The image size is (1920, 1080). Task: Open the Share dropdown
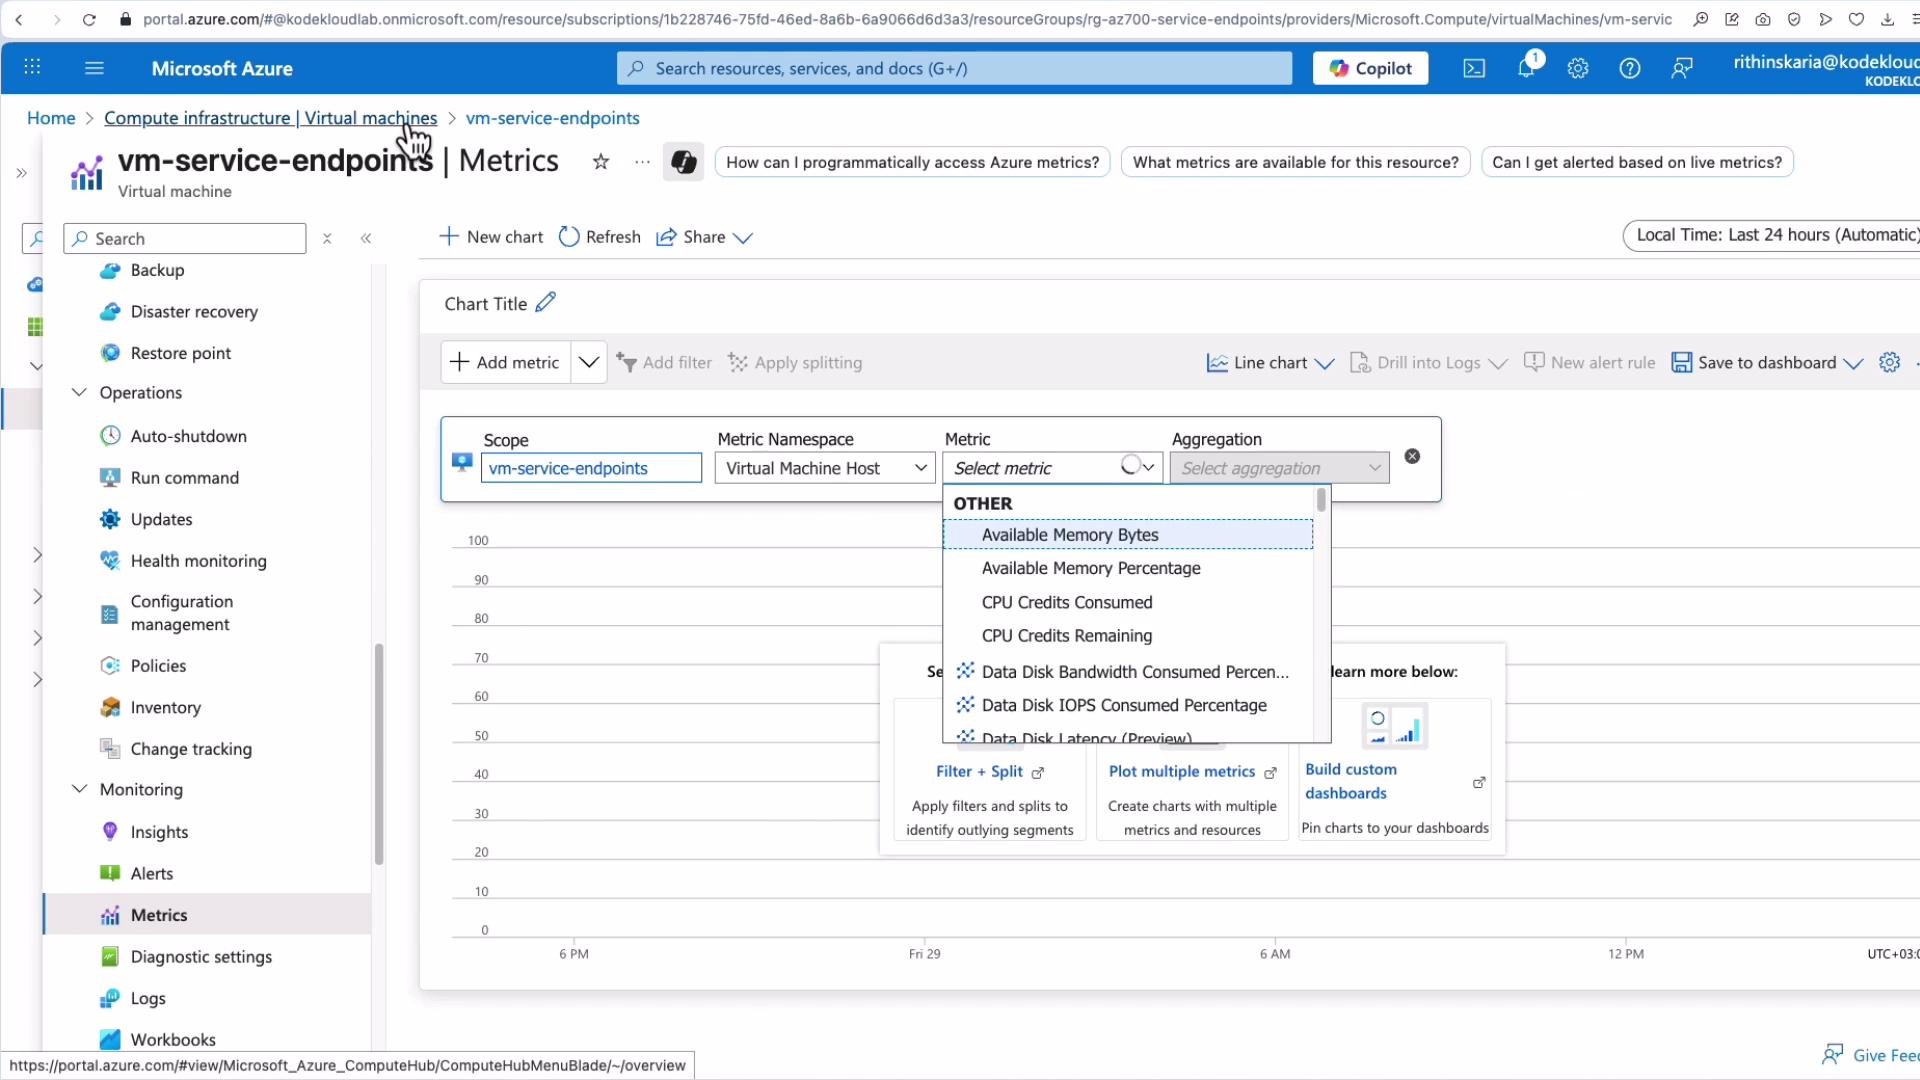704,237
